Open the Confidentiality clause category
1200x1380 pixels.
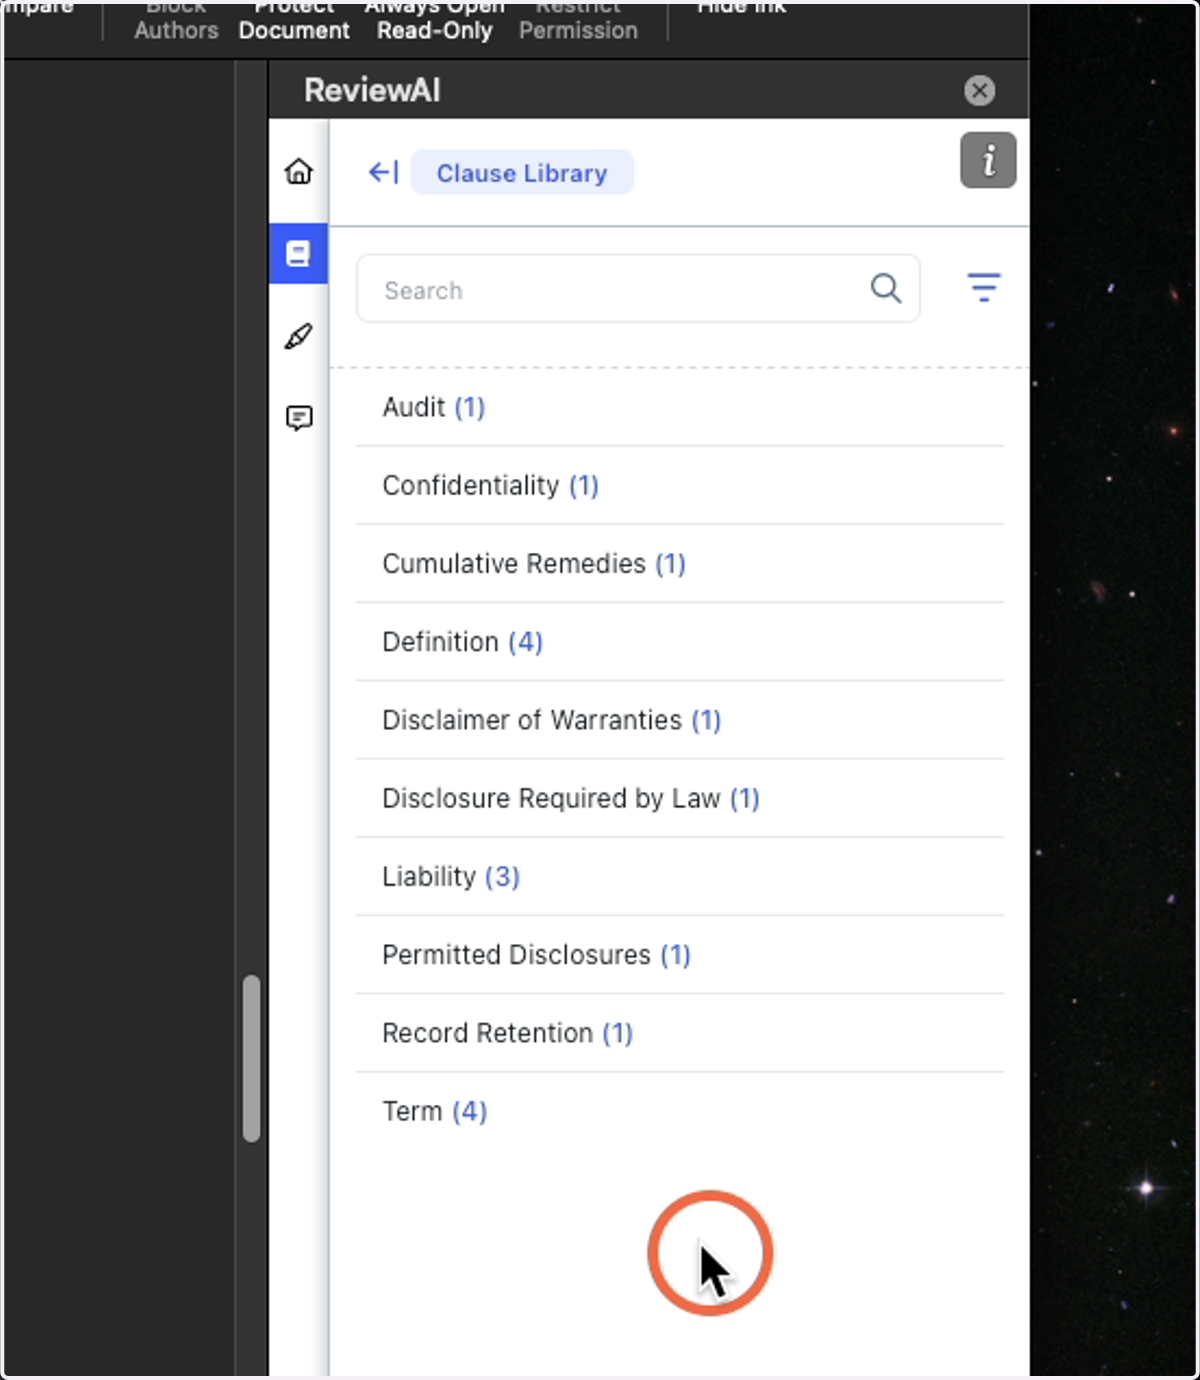tap(680, 486)
